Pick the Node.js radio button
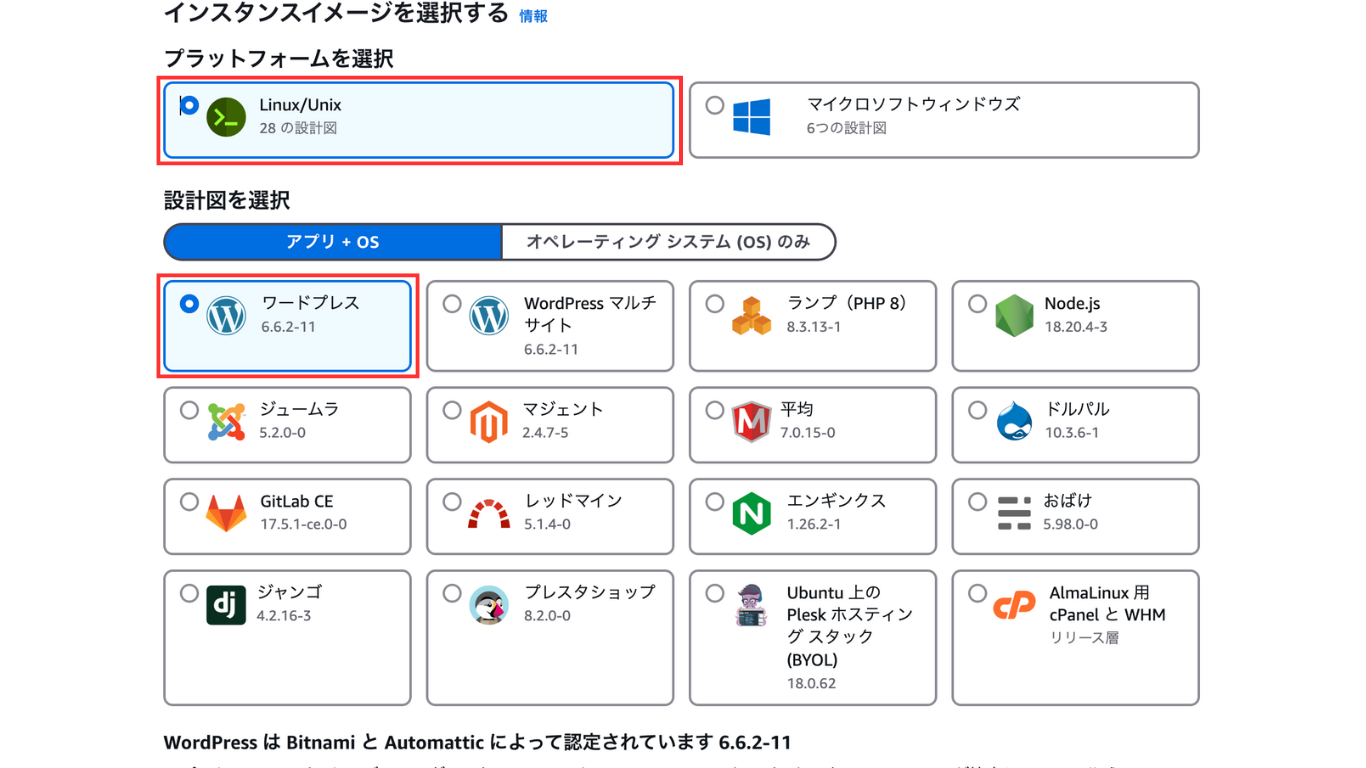 (977, 303)
